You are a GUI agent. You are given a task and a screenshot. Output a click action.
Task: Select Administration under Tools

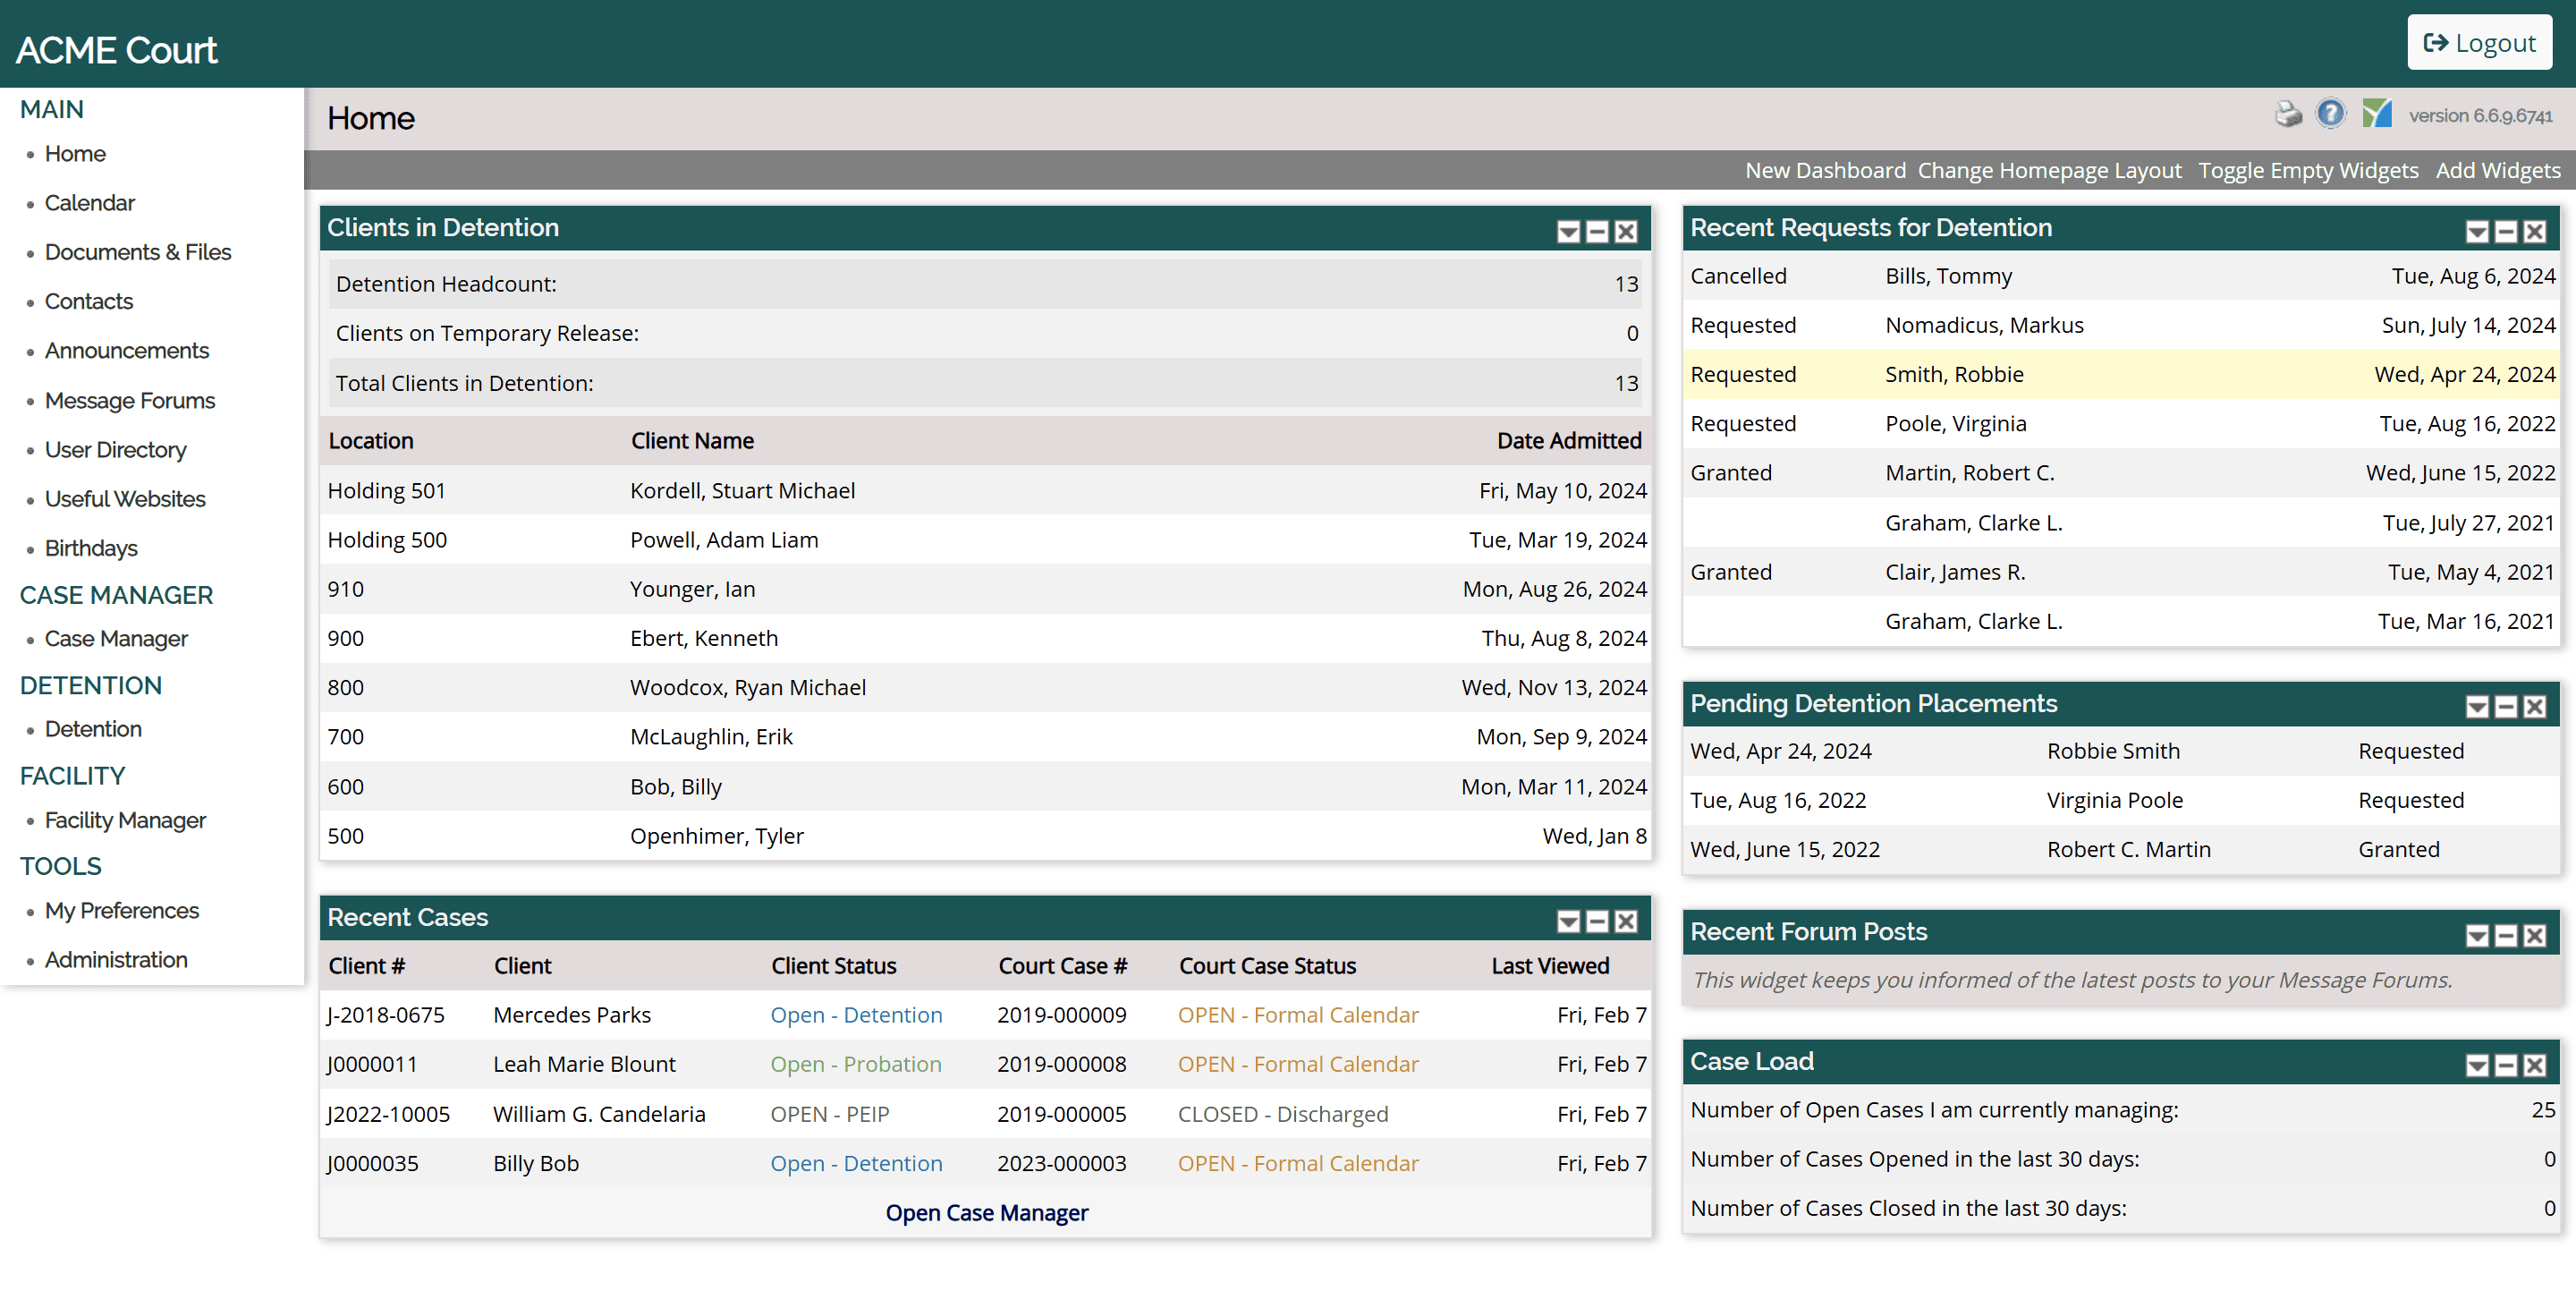[116, 960]
